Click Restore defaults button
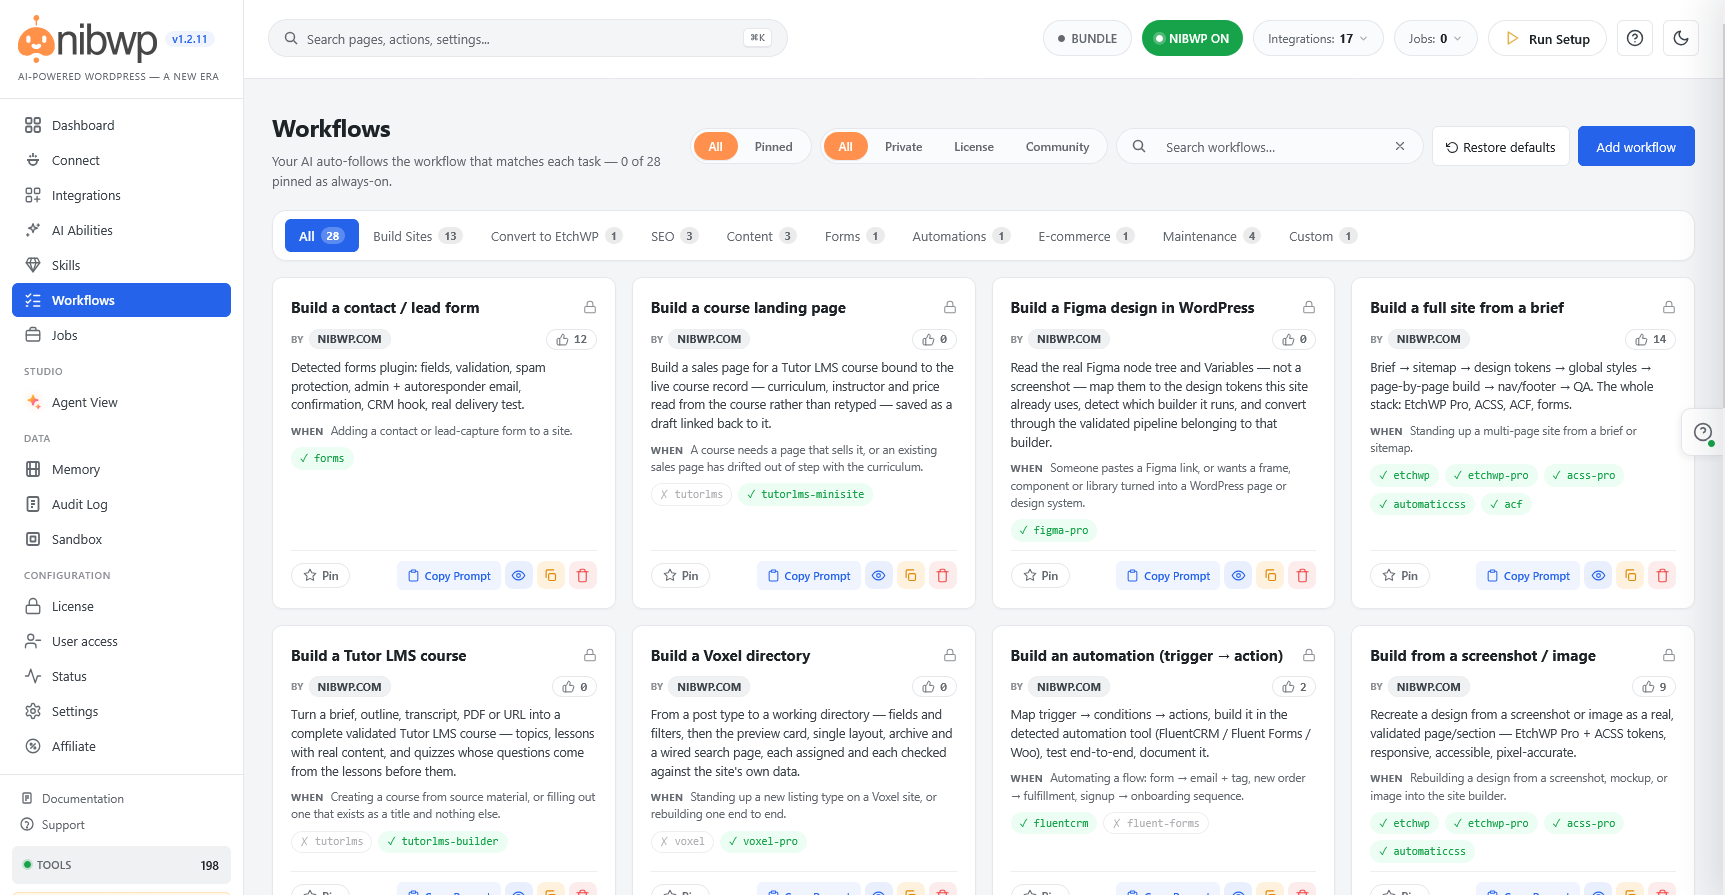The height and width of the screenshot is (895, 1725). coord(1500,146)
